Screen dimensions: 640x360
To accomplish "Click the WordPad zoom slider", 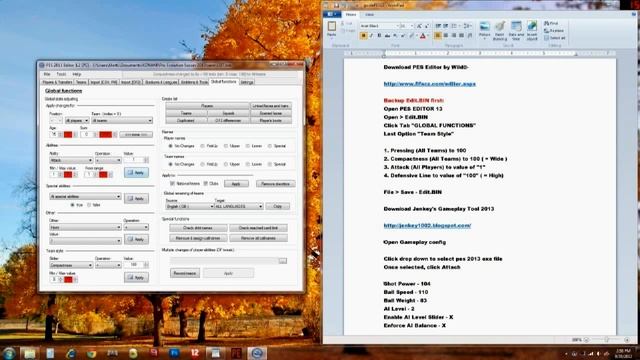I will click(x=607, y=340).
